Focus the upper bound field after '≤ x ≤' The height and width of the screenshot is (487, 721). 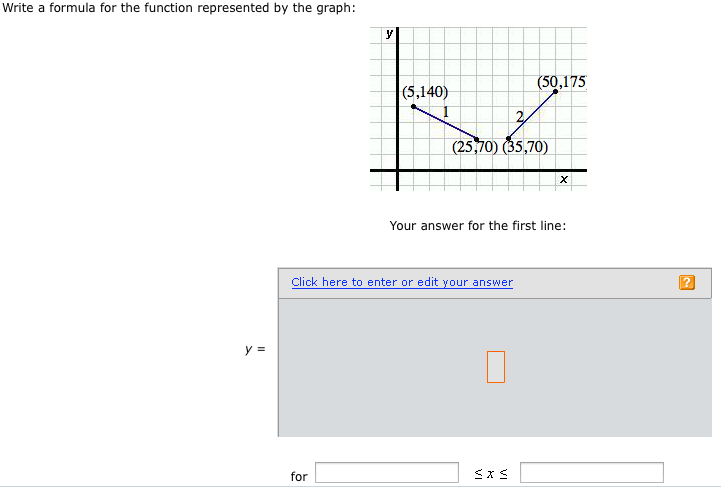coord(592,473)
